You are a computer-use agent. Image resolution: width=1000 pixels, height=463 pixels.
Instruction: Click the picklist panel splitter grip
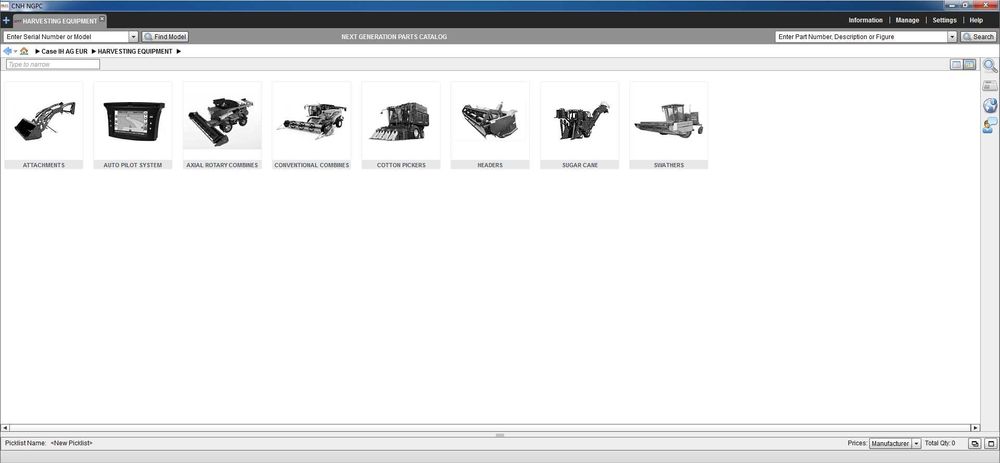coord(500,435)
